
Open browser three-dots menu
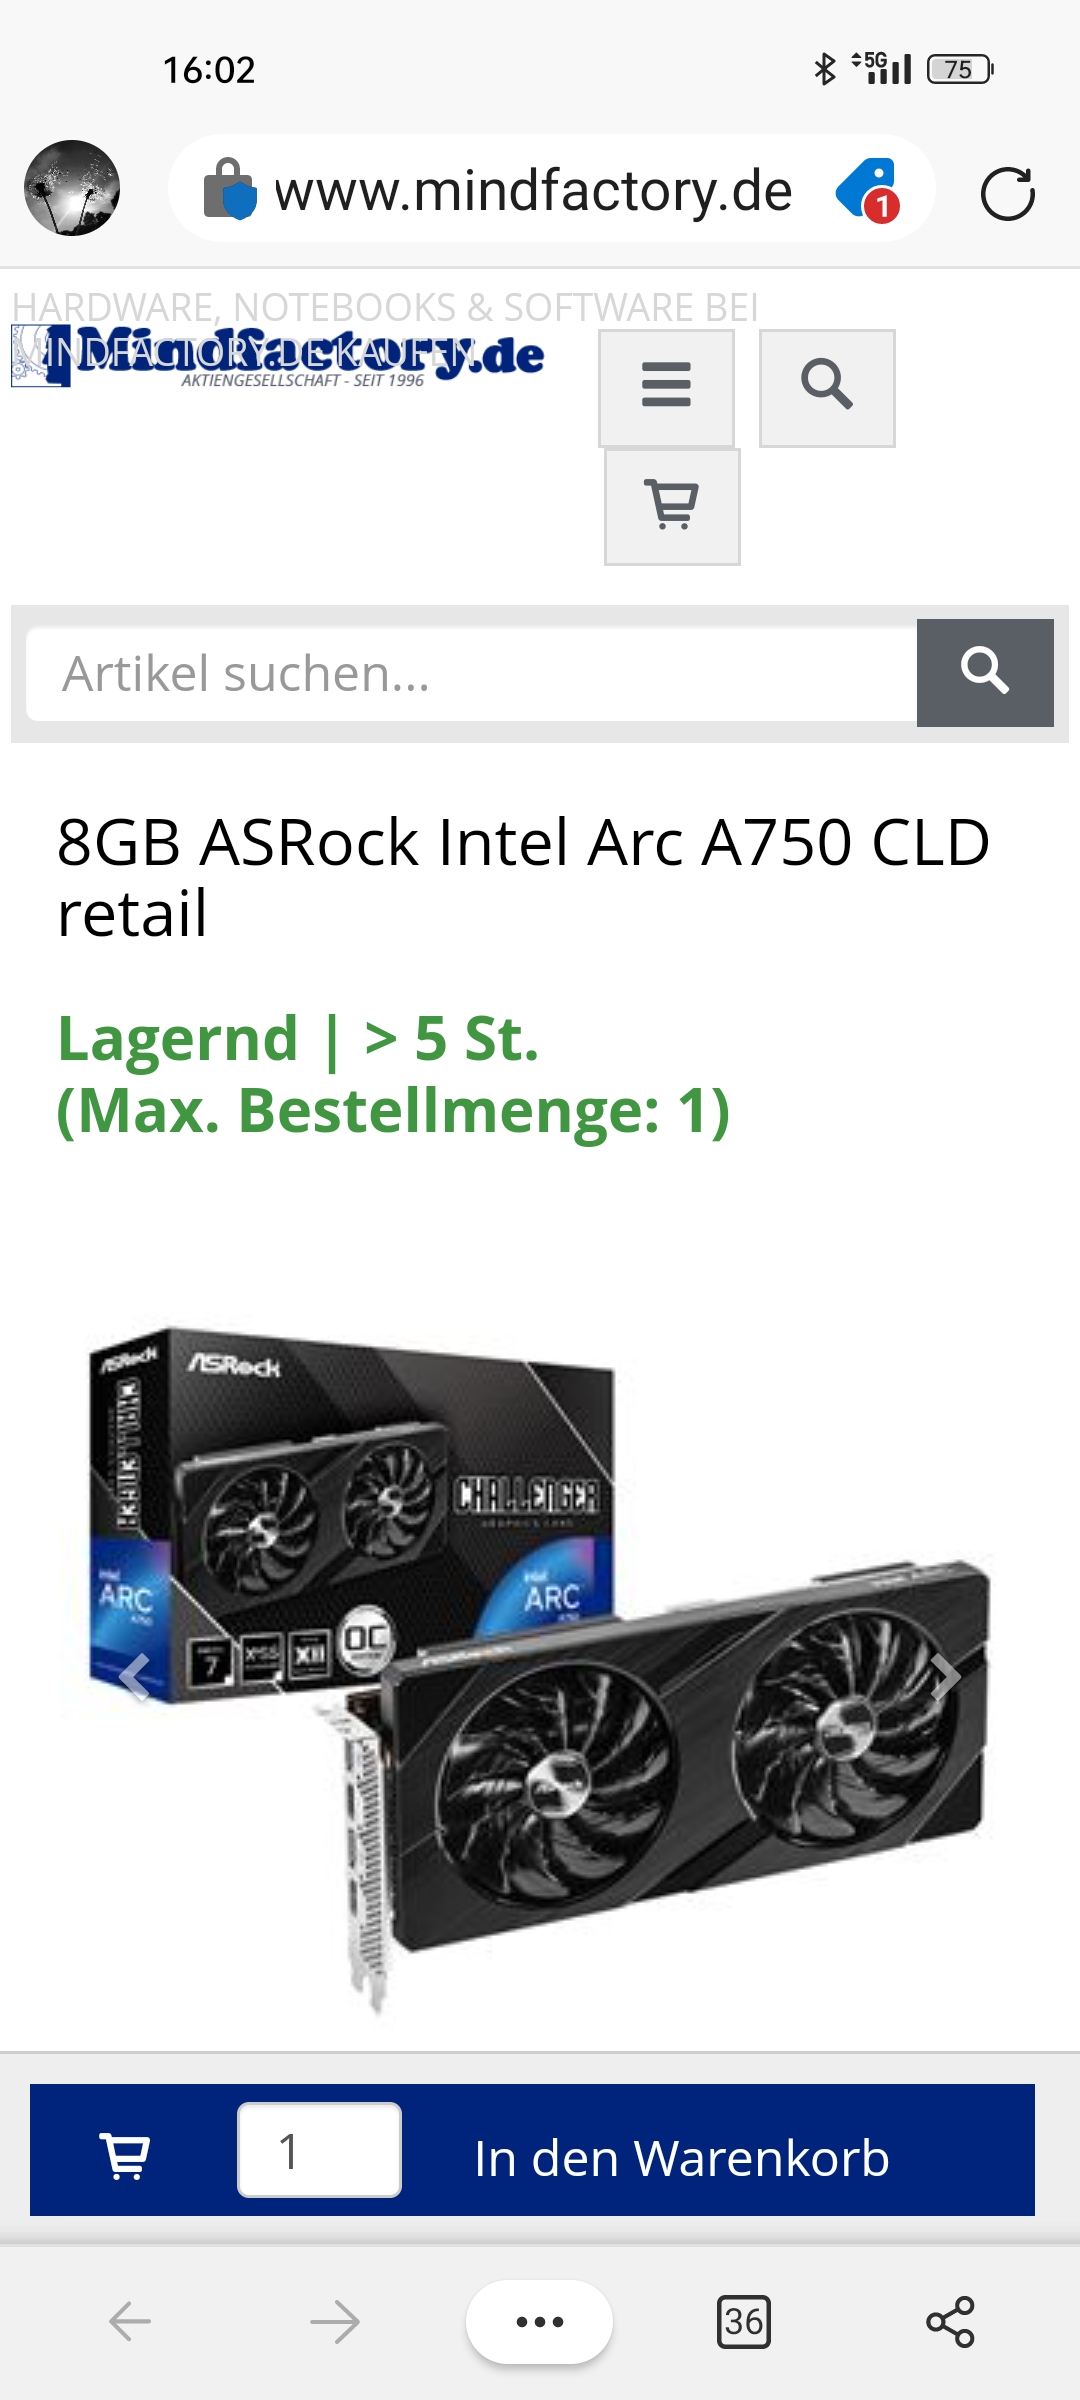(539, 2321)
